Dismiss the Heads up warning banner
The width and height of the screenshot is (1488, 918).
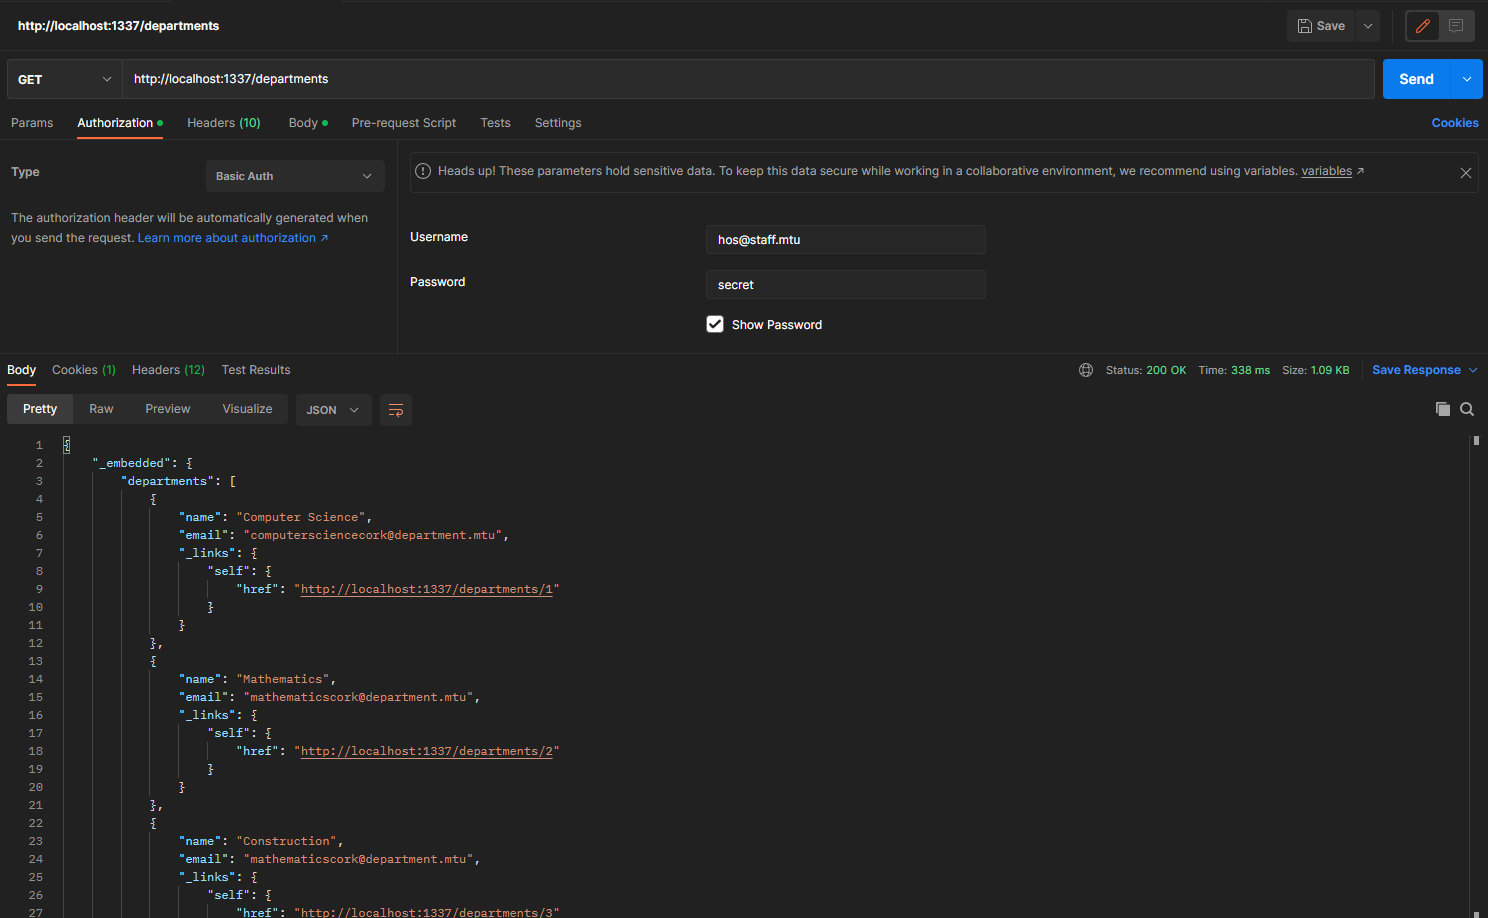tap(1465, 173)
